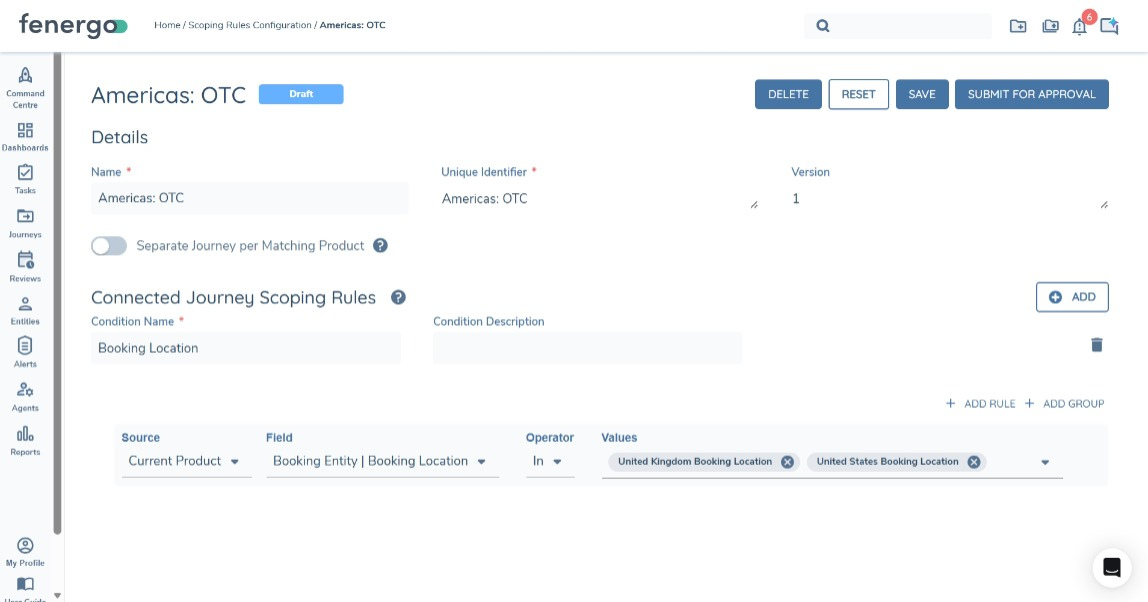Click the Condition Description input field
Image resolution: width=1148 pixels, height=602 pixels.
pyautogui.click(x=587, y=348)
